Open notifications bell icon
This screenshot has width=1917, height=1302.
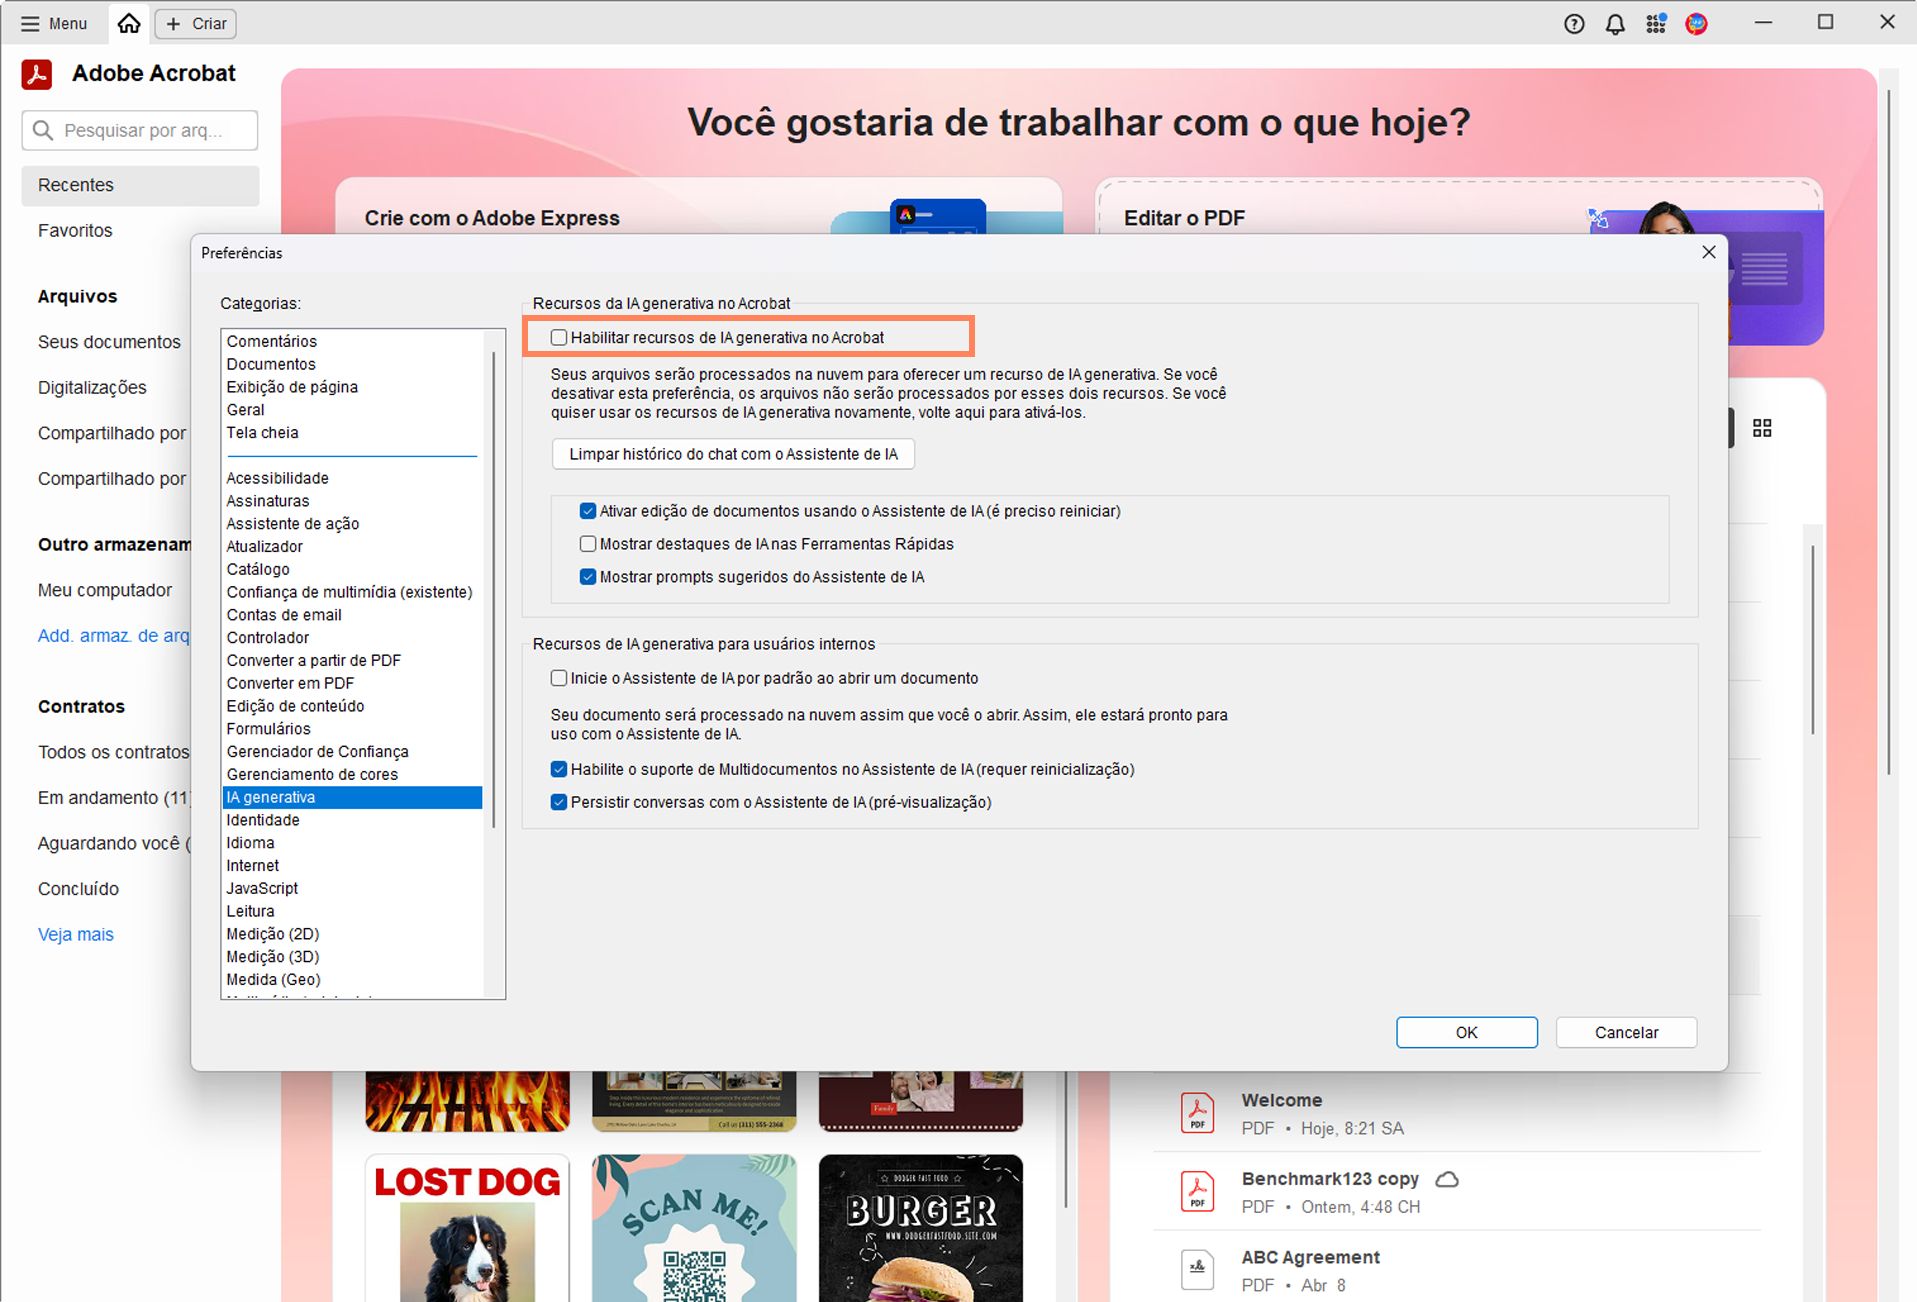[x=1615, y=24]
